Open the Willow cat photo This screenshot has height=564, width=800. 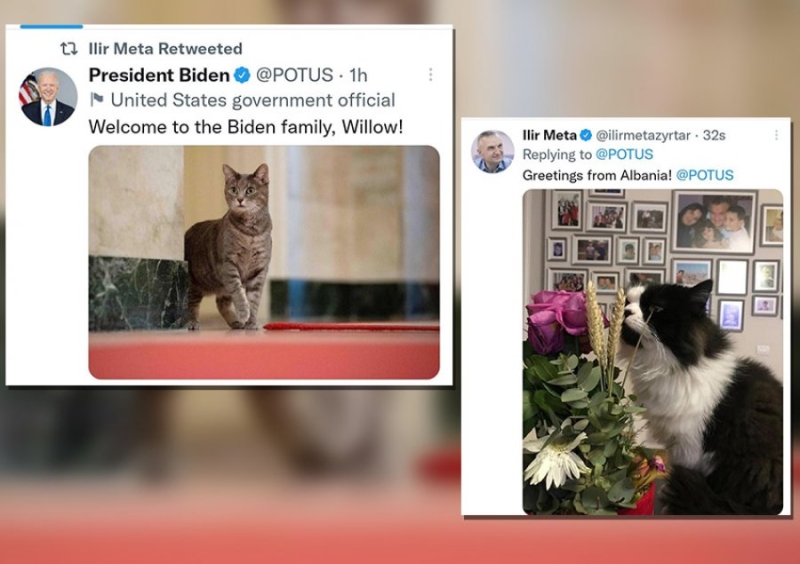tap(264, 262)
